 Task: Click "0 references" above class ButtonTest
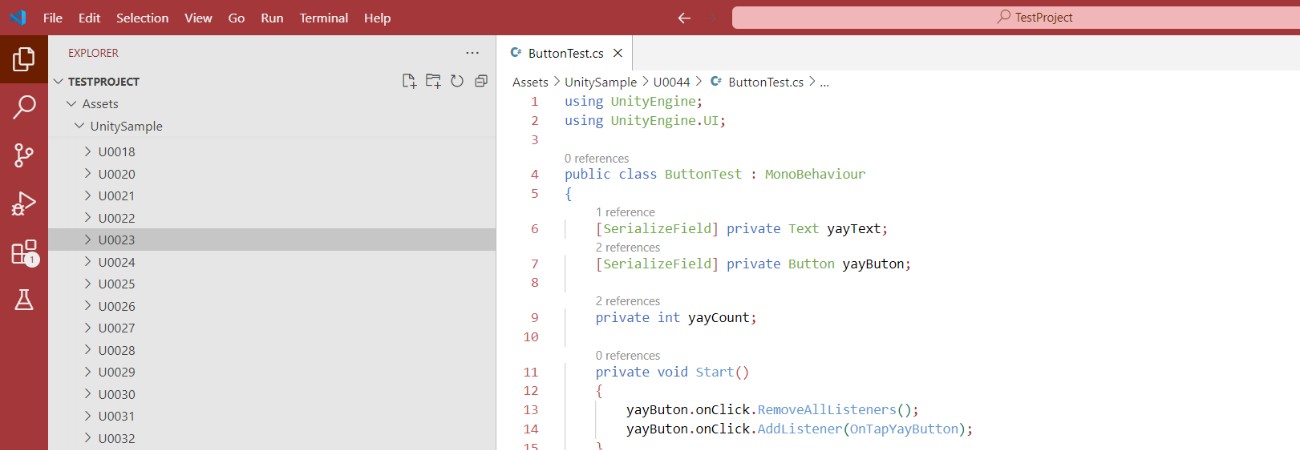pos(597,158)
